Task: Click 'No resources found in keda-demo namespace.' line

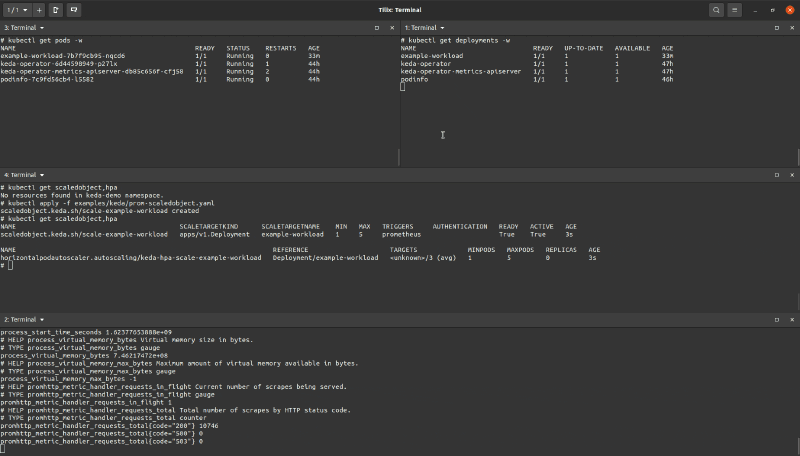Action: (x=82, y=195)
